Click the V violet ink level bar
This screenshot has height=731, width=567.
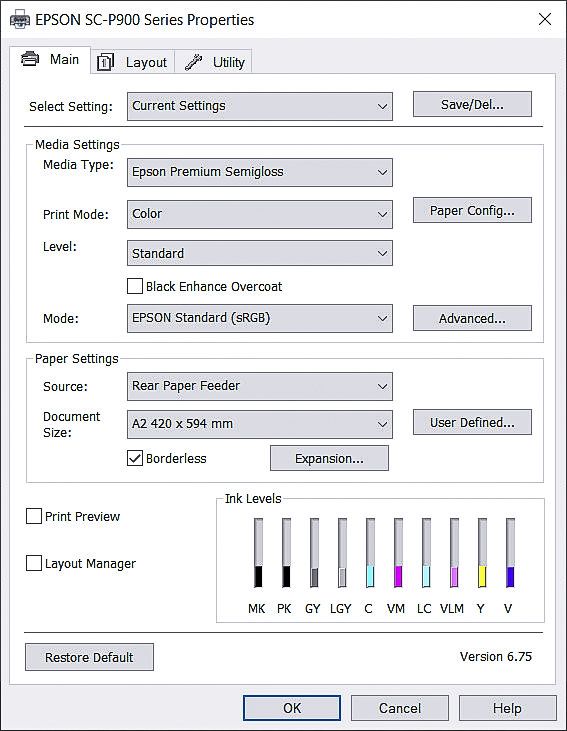[510, 553]
